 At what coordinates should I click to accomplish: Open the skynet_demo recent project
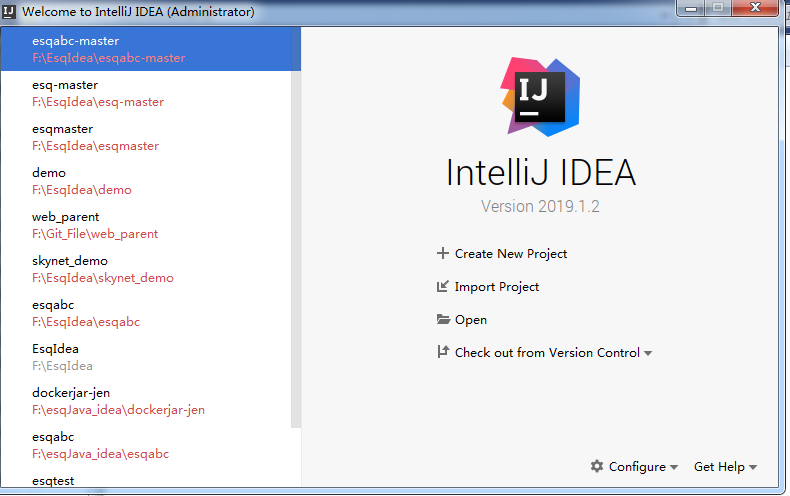tap(146, 269)
